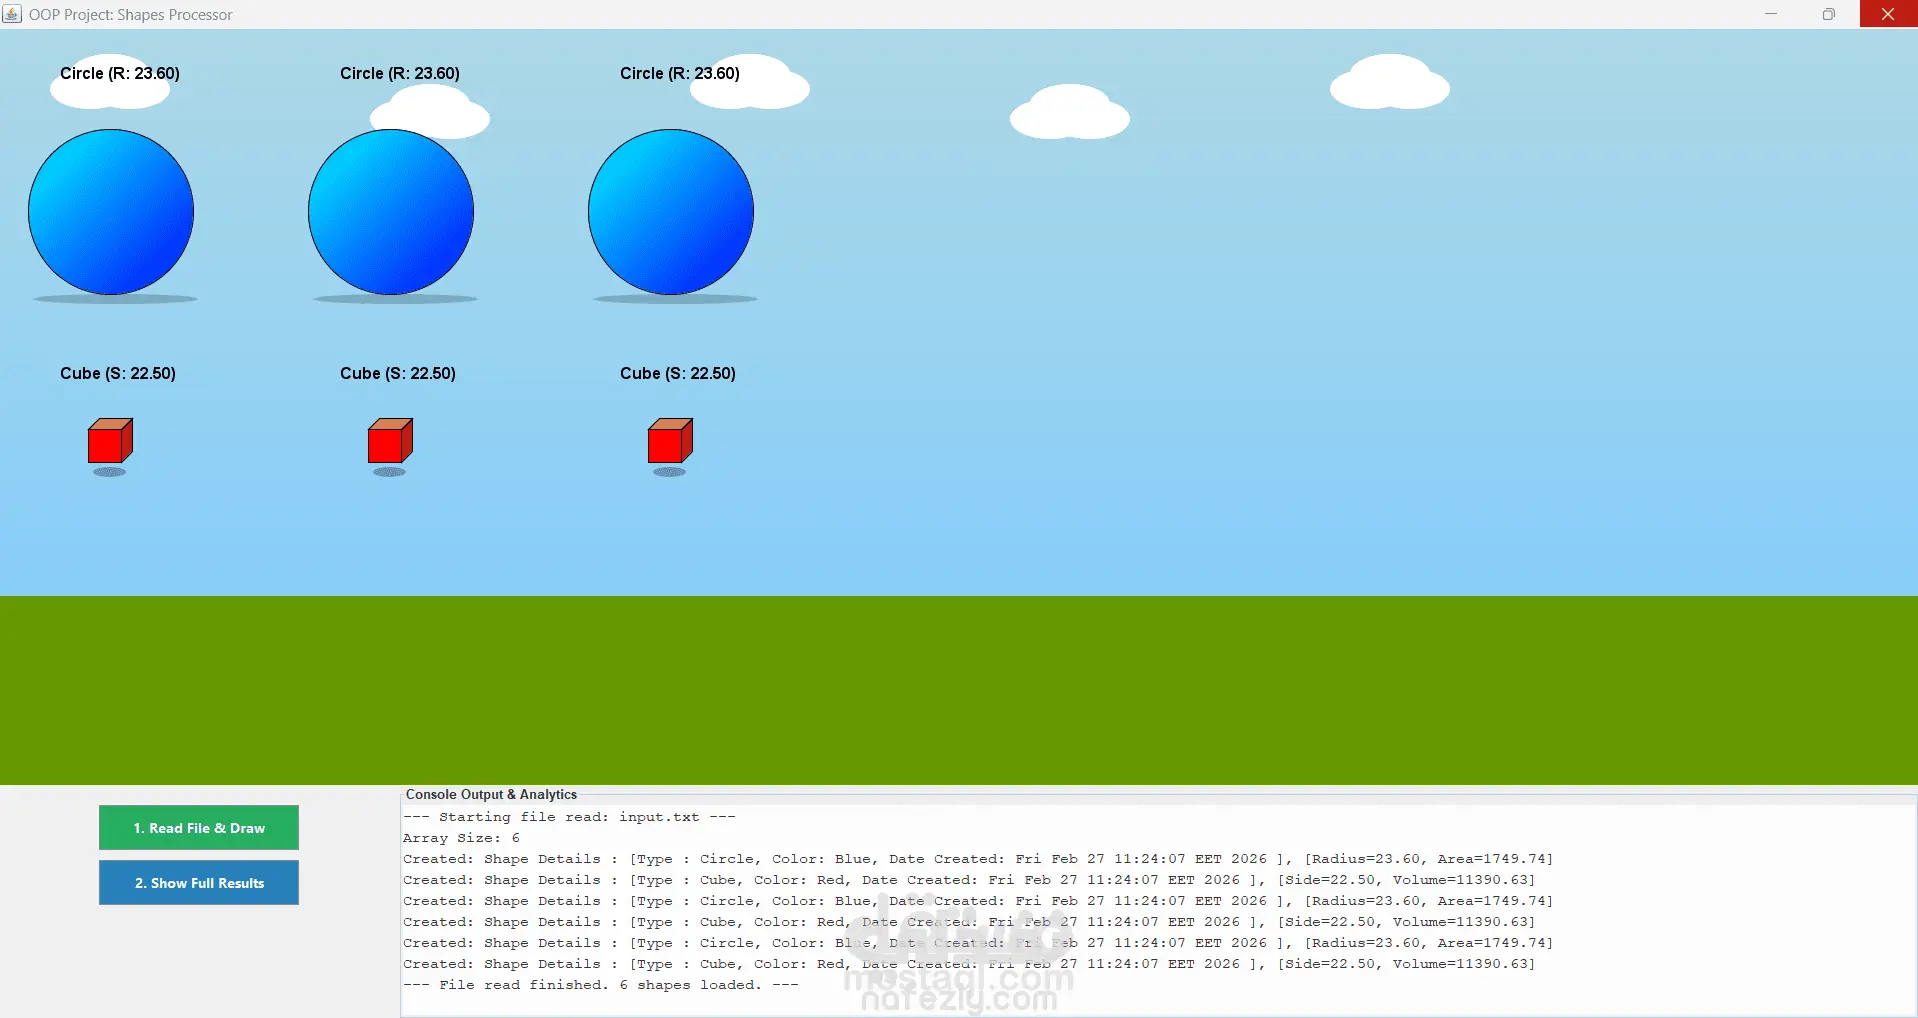Click the window title 'OOP Project: Shapes Processor'
The image size is (1918, 1018).
tap(131, 15)
